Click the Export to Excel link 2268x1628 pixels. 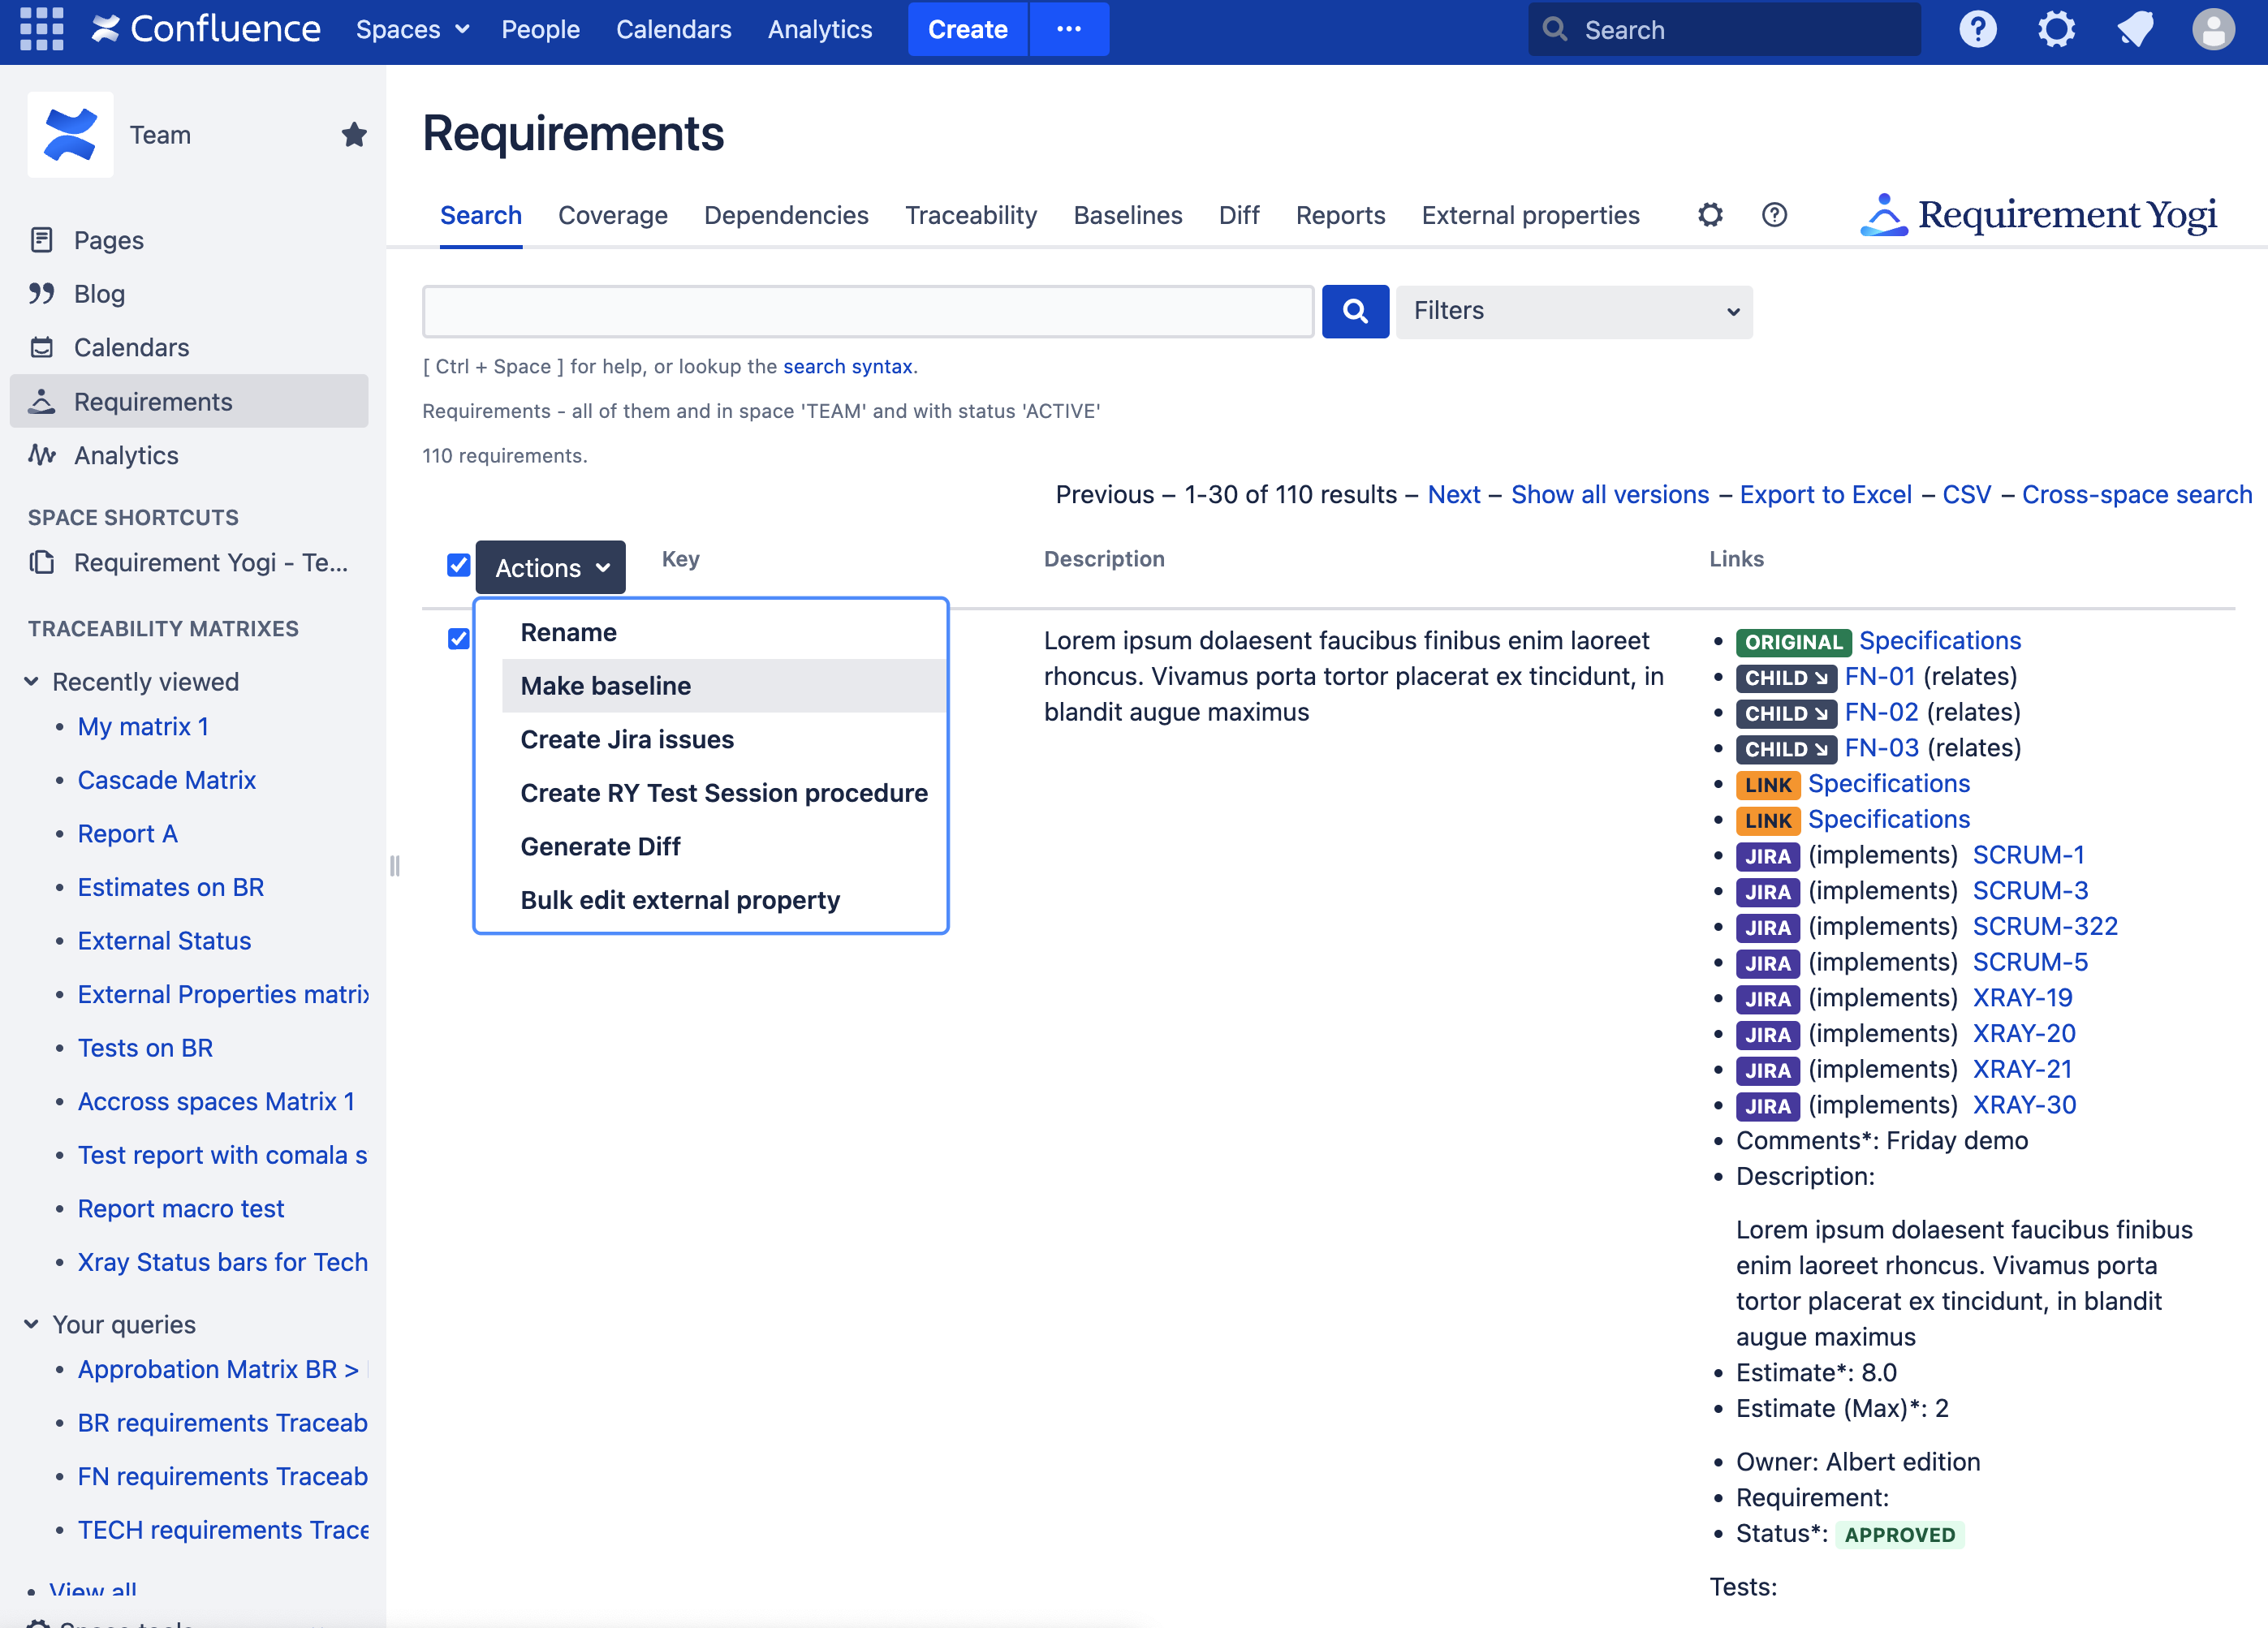pyautogui.click(x=1825, y=494)
